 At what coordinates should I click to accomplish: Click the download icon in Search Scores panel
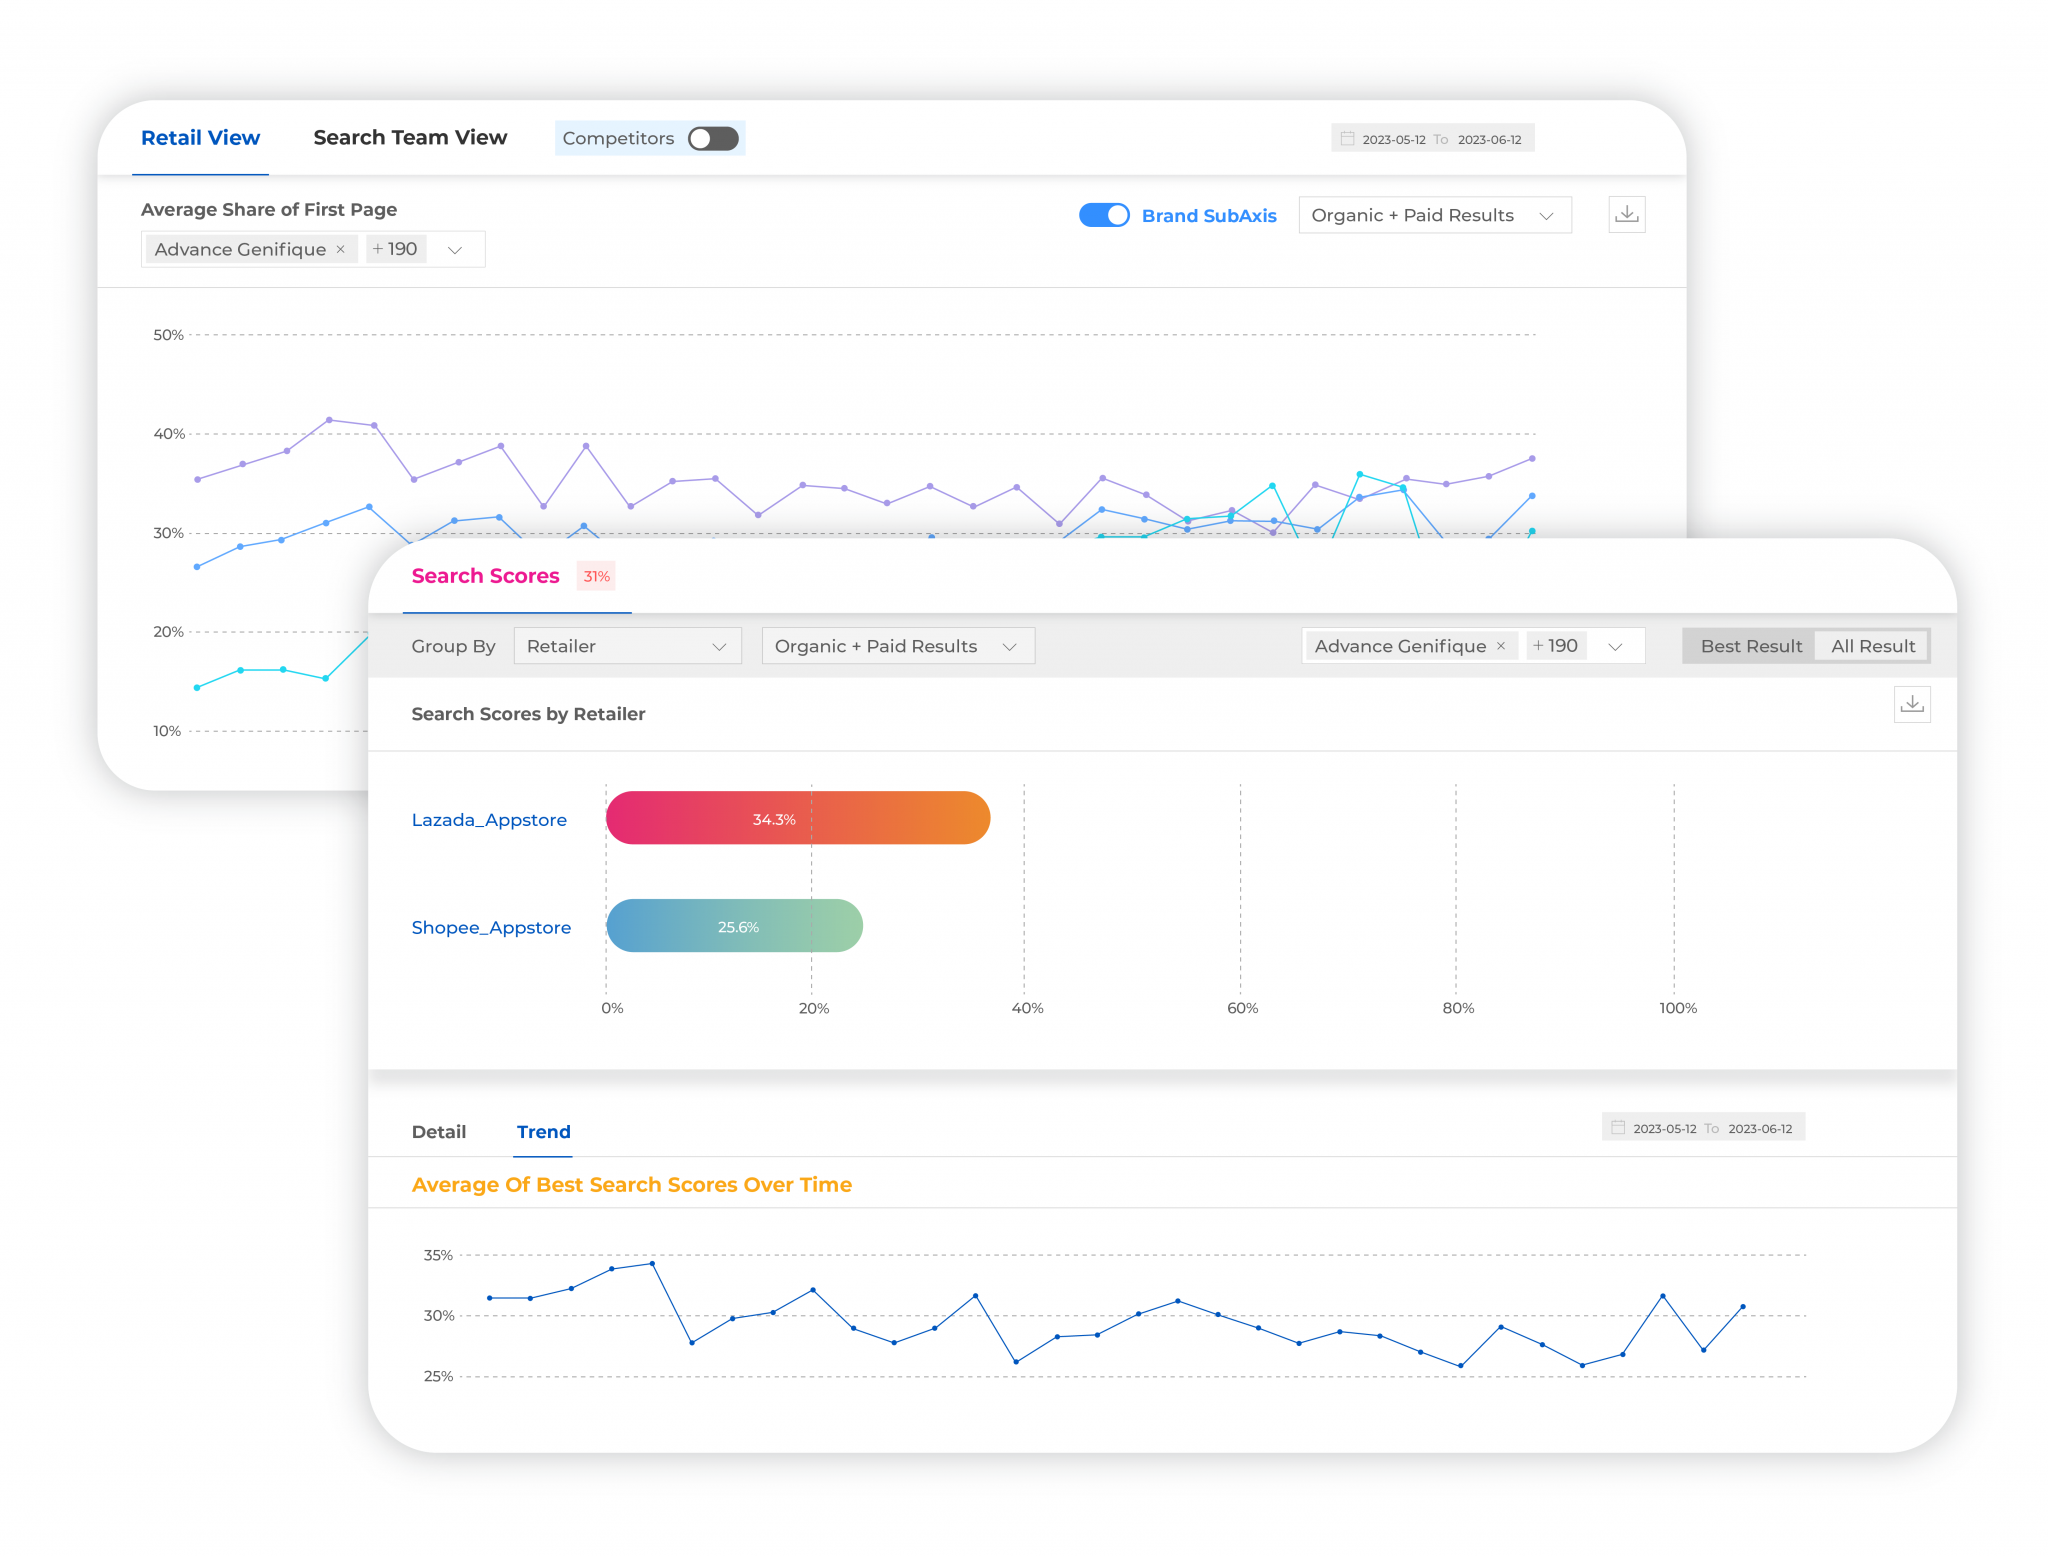(x=1912, y=704)
